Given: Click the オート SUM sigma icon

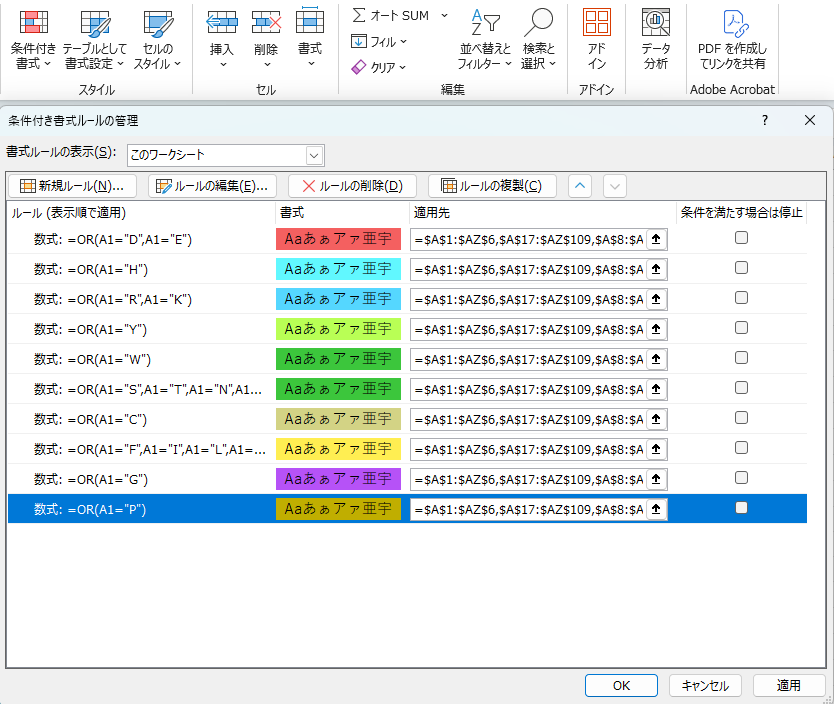Looking at the screenshot, I should click(x=359, y=15).
